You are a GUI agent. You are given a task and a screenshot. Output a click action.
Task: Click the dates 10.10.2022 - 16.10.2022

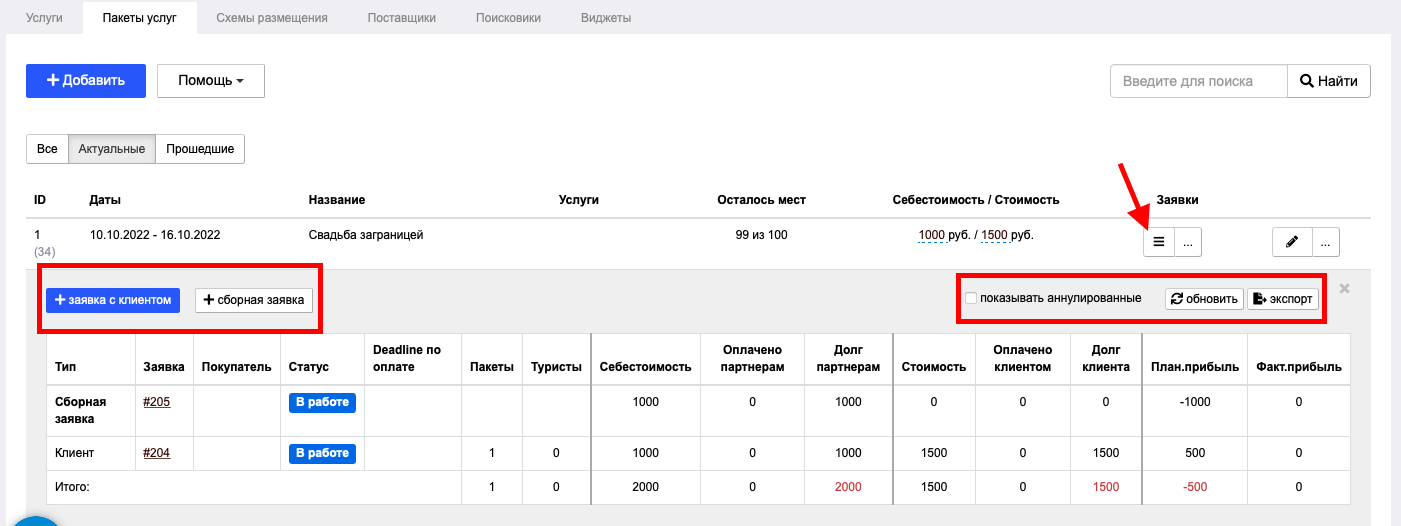click(155, 235)
